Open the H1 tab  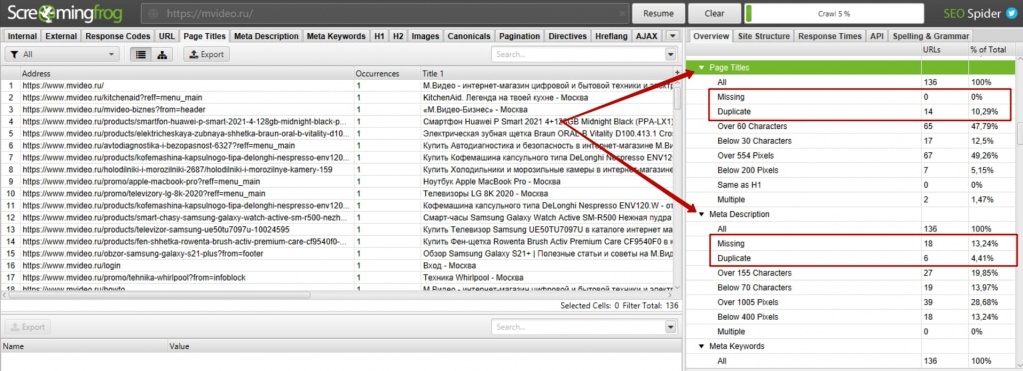pos(379,37)
